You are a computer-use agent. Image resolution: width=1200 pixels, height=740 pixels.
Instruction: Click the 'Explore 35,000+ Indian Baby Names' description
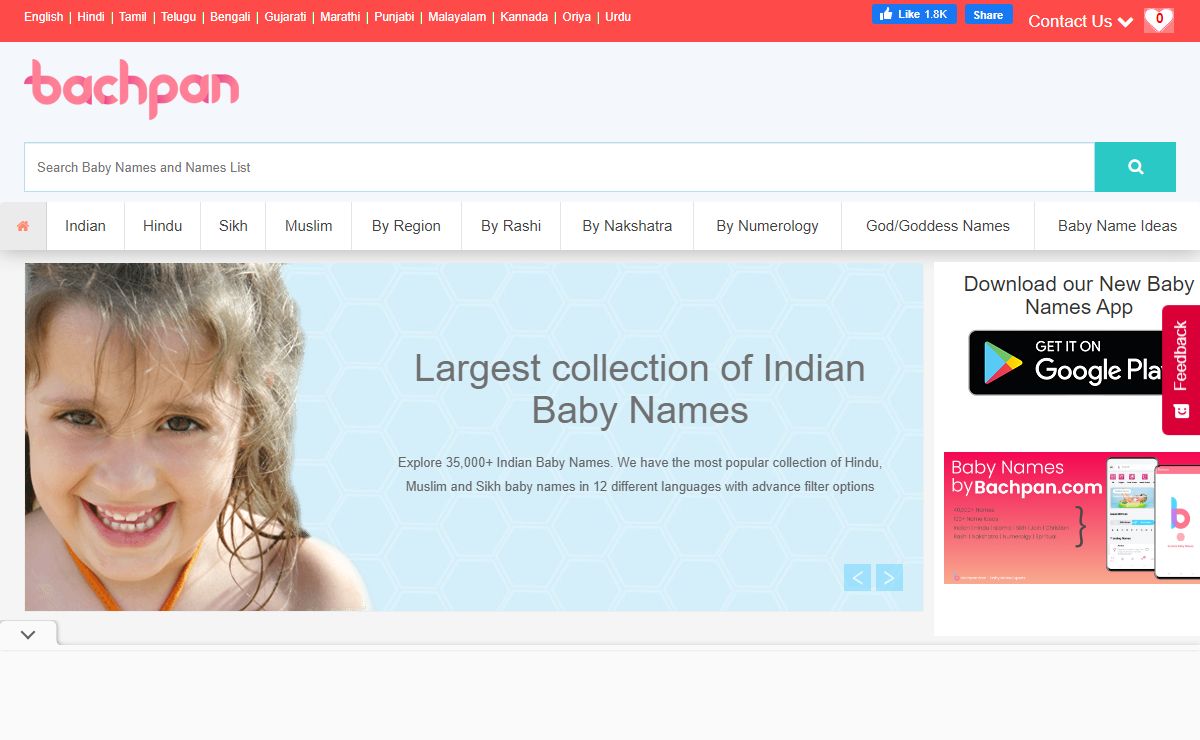click(640, 474)
